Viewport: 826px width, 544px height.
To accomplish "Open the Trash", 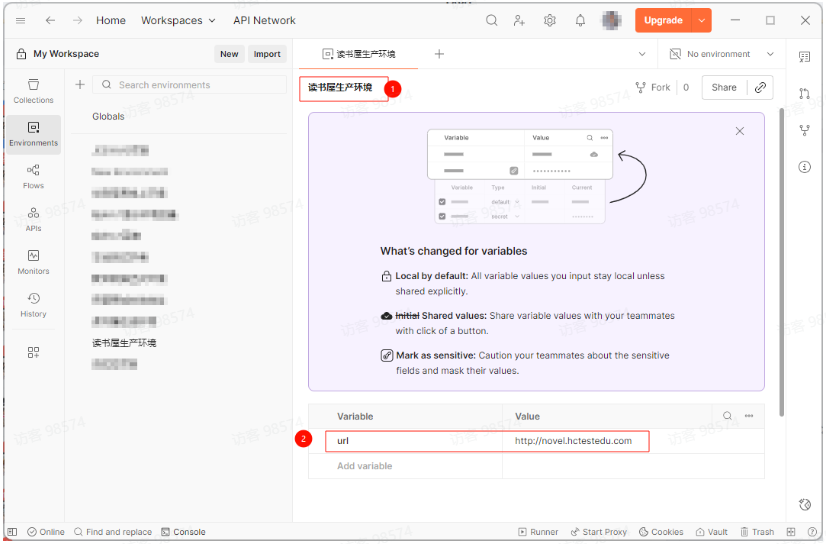I will click(757, 532).
